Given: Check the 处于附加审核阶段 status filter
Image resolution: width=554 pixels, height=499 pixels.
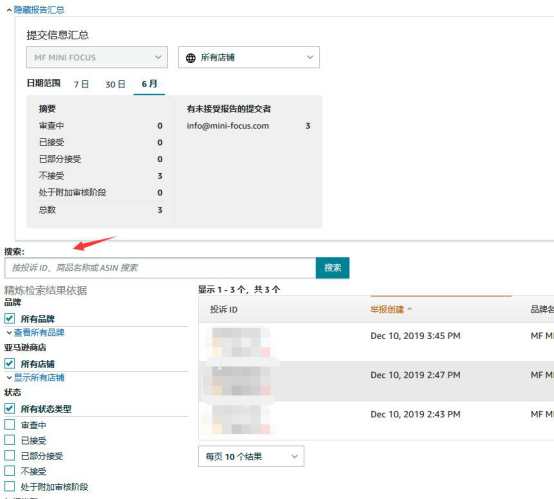Looking at the screenshot, I should [x=10, y=486].
